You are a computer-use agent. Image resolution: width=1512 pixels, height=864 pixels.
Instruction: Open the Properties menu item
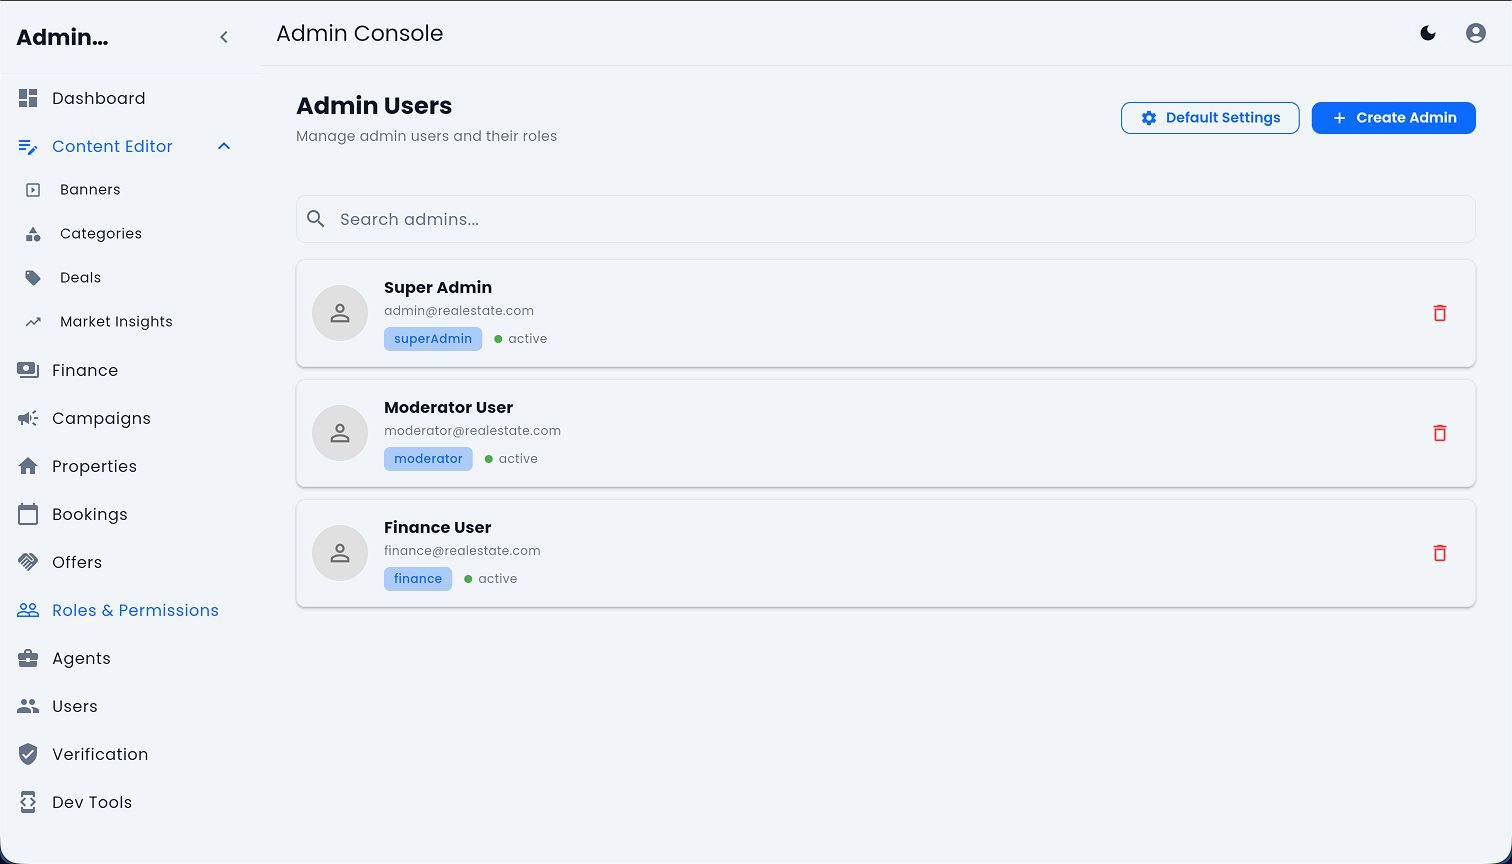94,466
